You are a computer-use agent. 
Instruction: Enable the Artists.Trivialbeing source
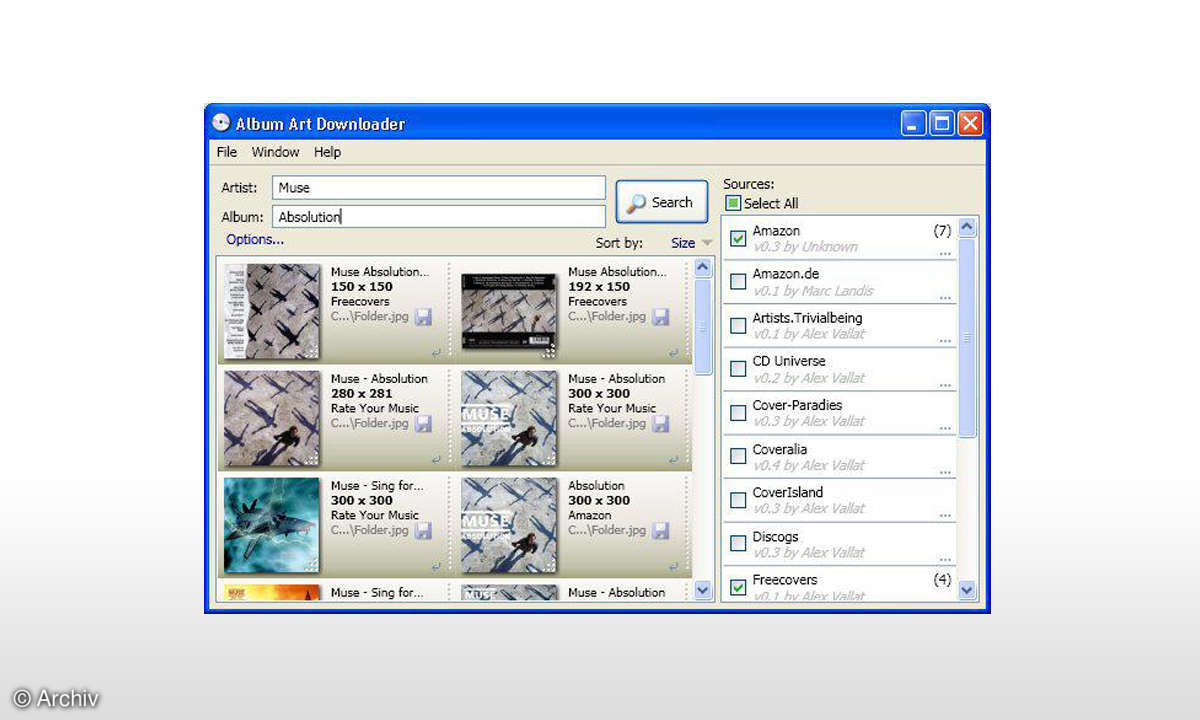coord(738,325)
